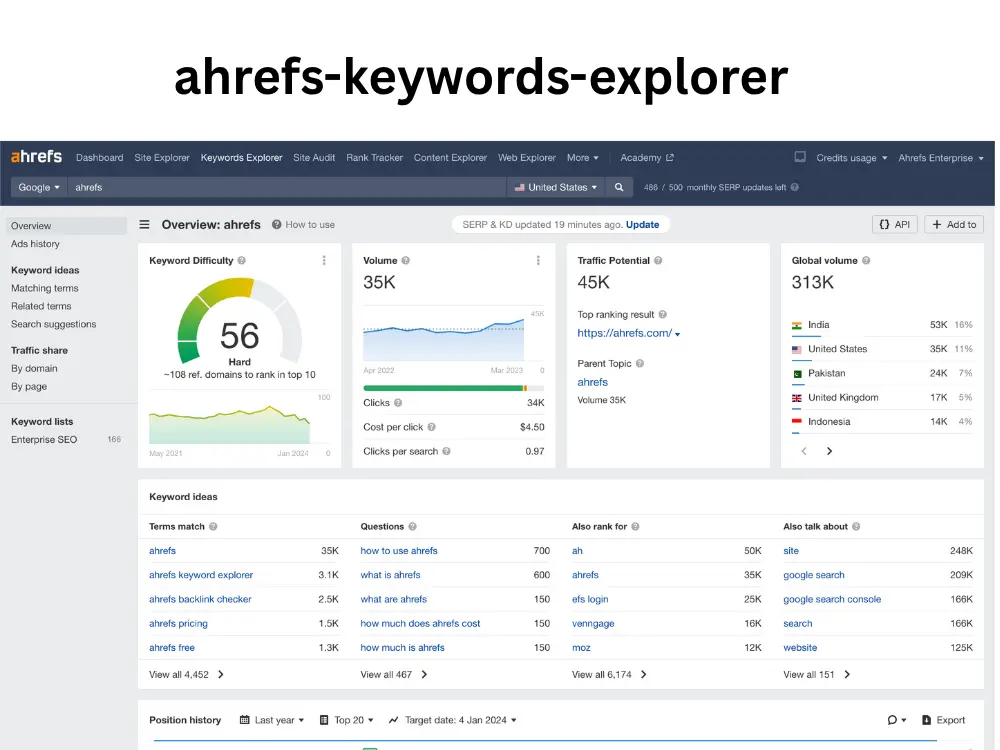Click the Terms match help icon
Viewport: 1000px width, 750px height.
(213, 527)
